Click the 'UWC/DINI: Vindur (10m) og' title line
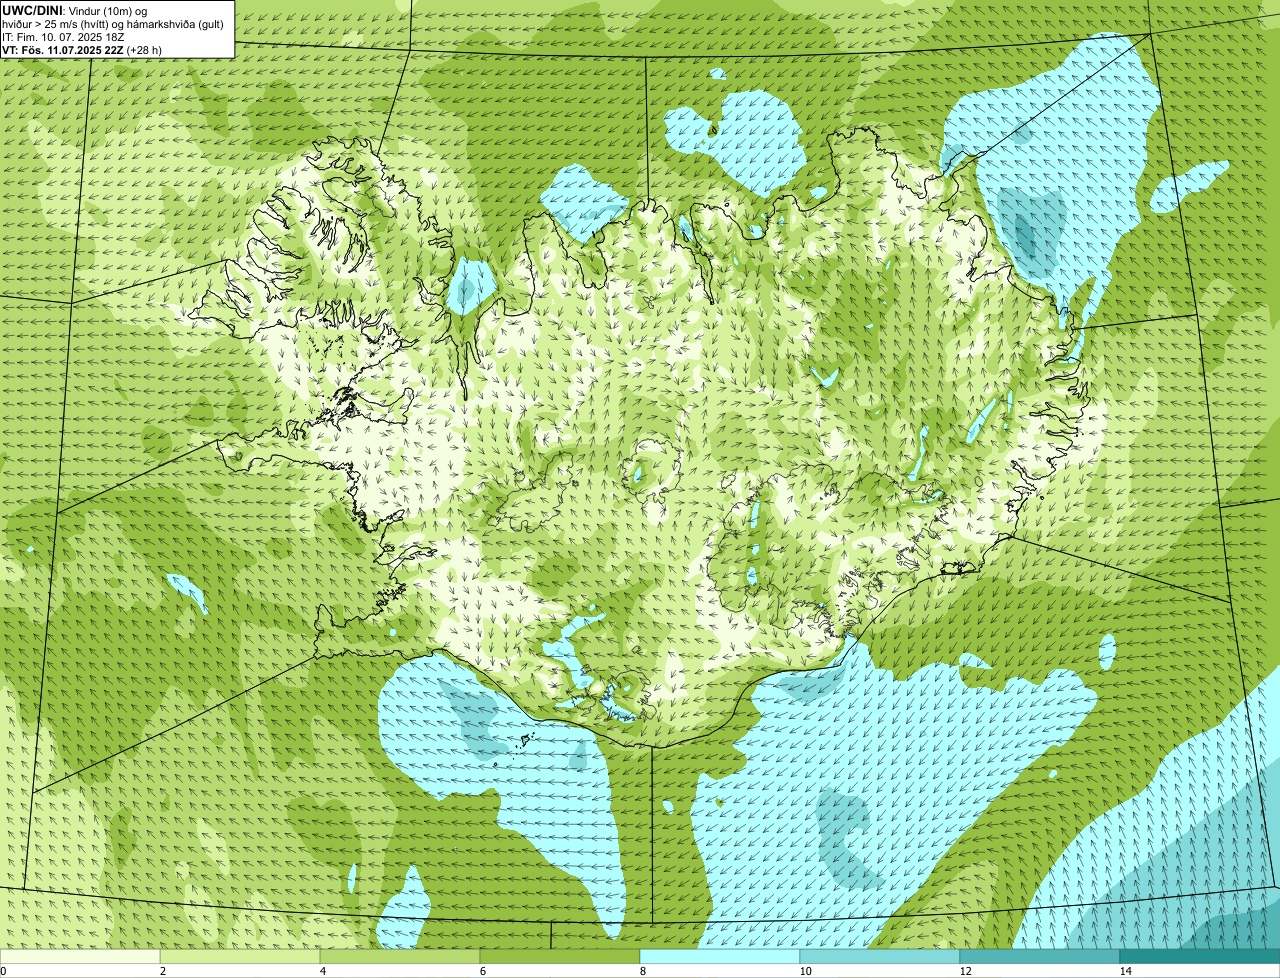Image resolution: width=1280 pixels, height=978 pixels. [75, 10]
